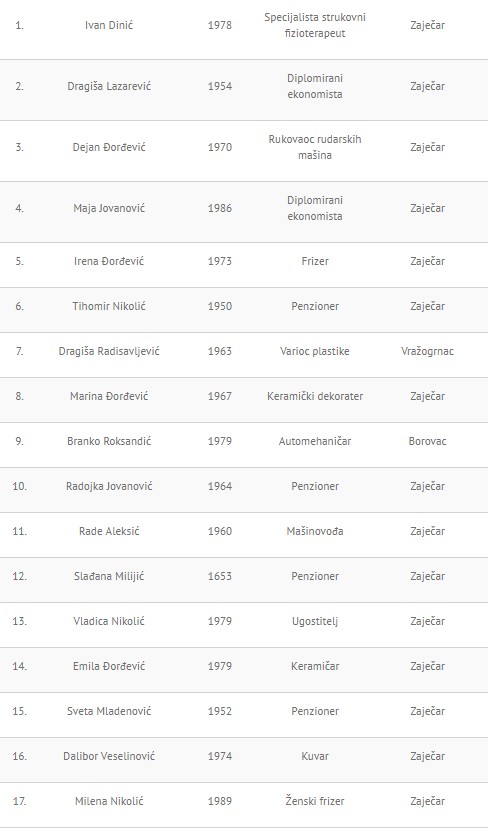
Task: Click the Kuvar occupation cell
Action: pos(315,756)
